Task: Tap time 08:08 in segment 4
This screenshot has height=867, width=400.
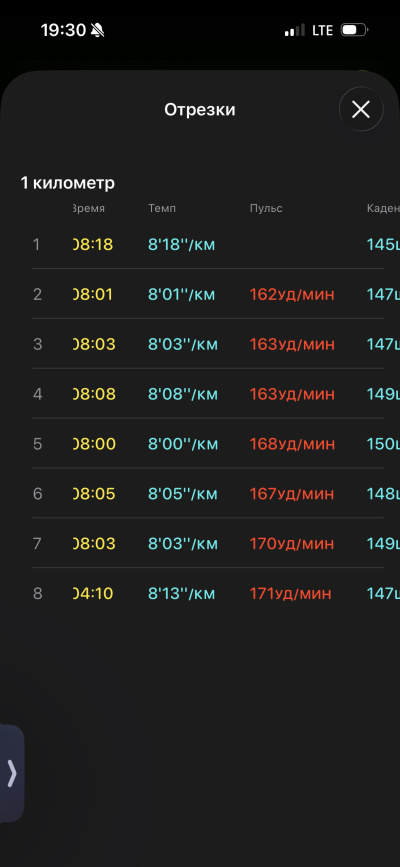Action: click(x=93, y=394)
